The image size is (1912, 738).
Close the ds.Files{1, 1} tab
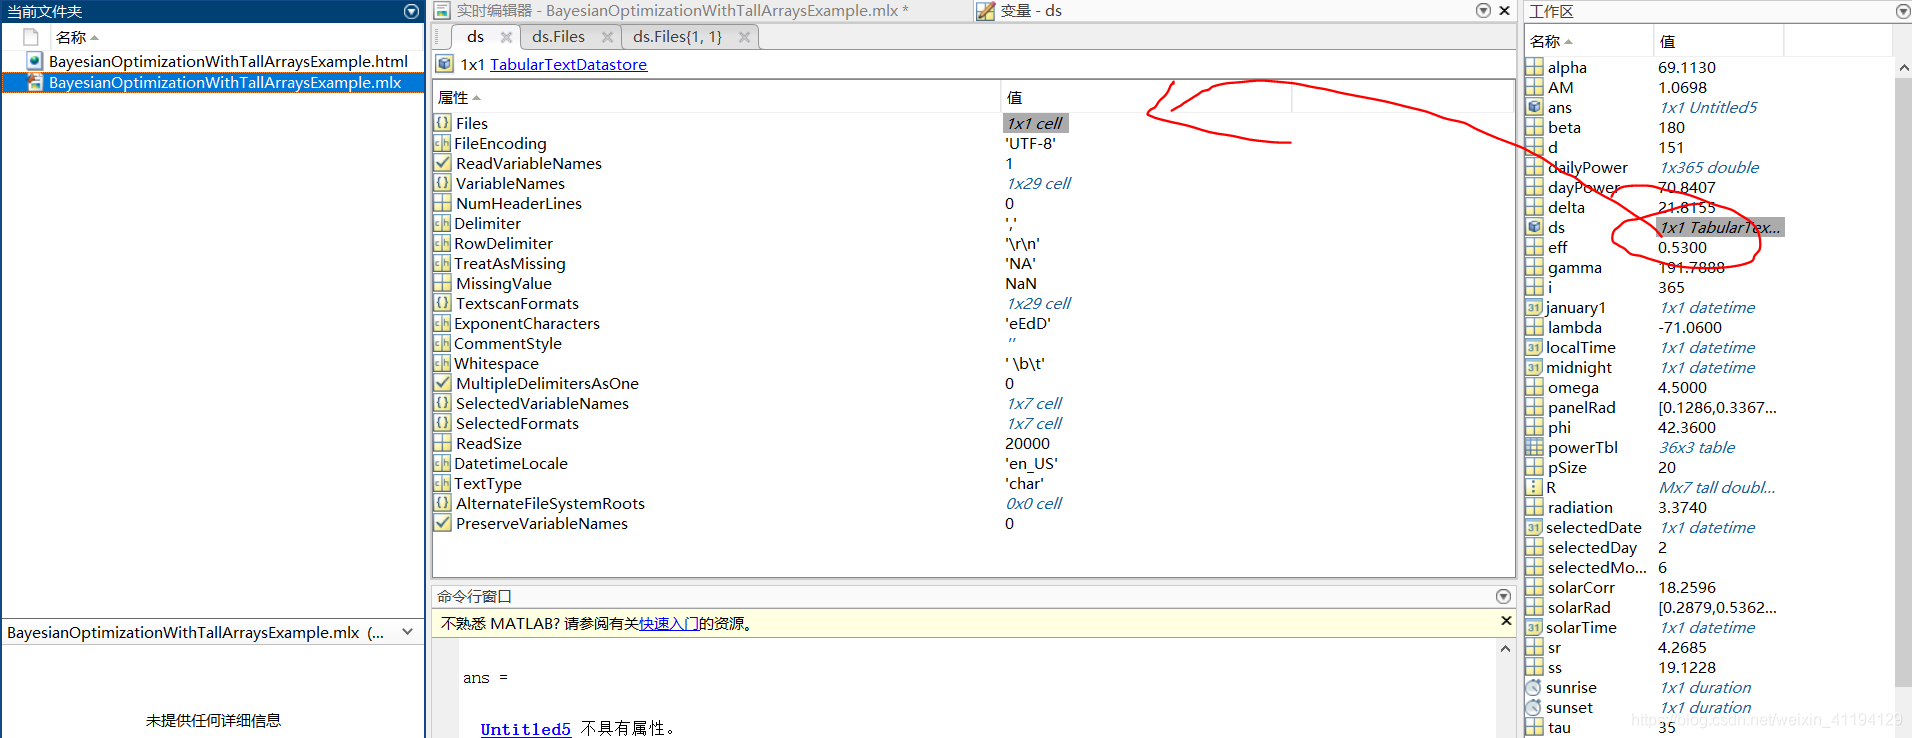744,37
